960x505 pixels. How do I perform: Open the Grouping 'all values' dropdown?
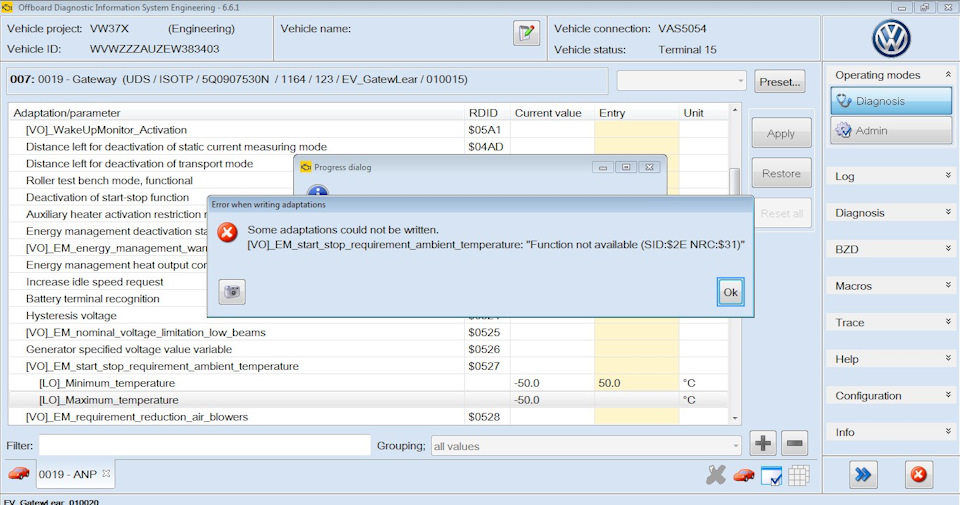586,446
